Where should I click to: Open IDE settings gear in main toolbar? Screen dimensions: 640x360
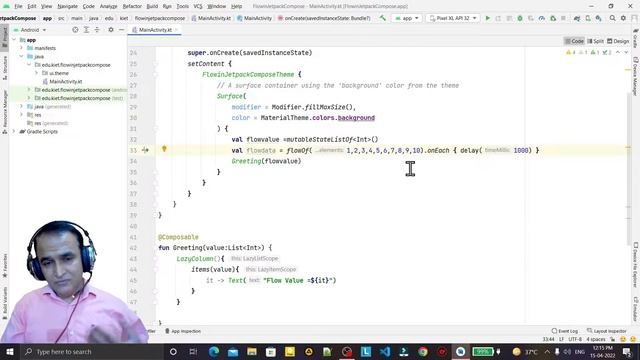623,18
